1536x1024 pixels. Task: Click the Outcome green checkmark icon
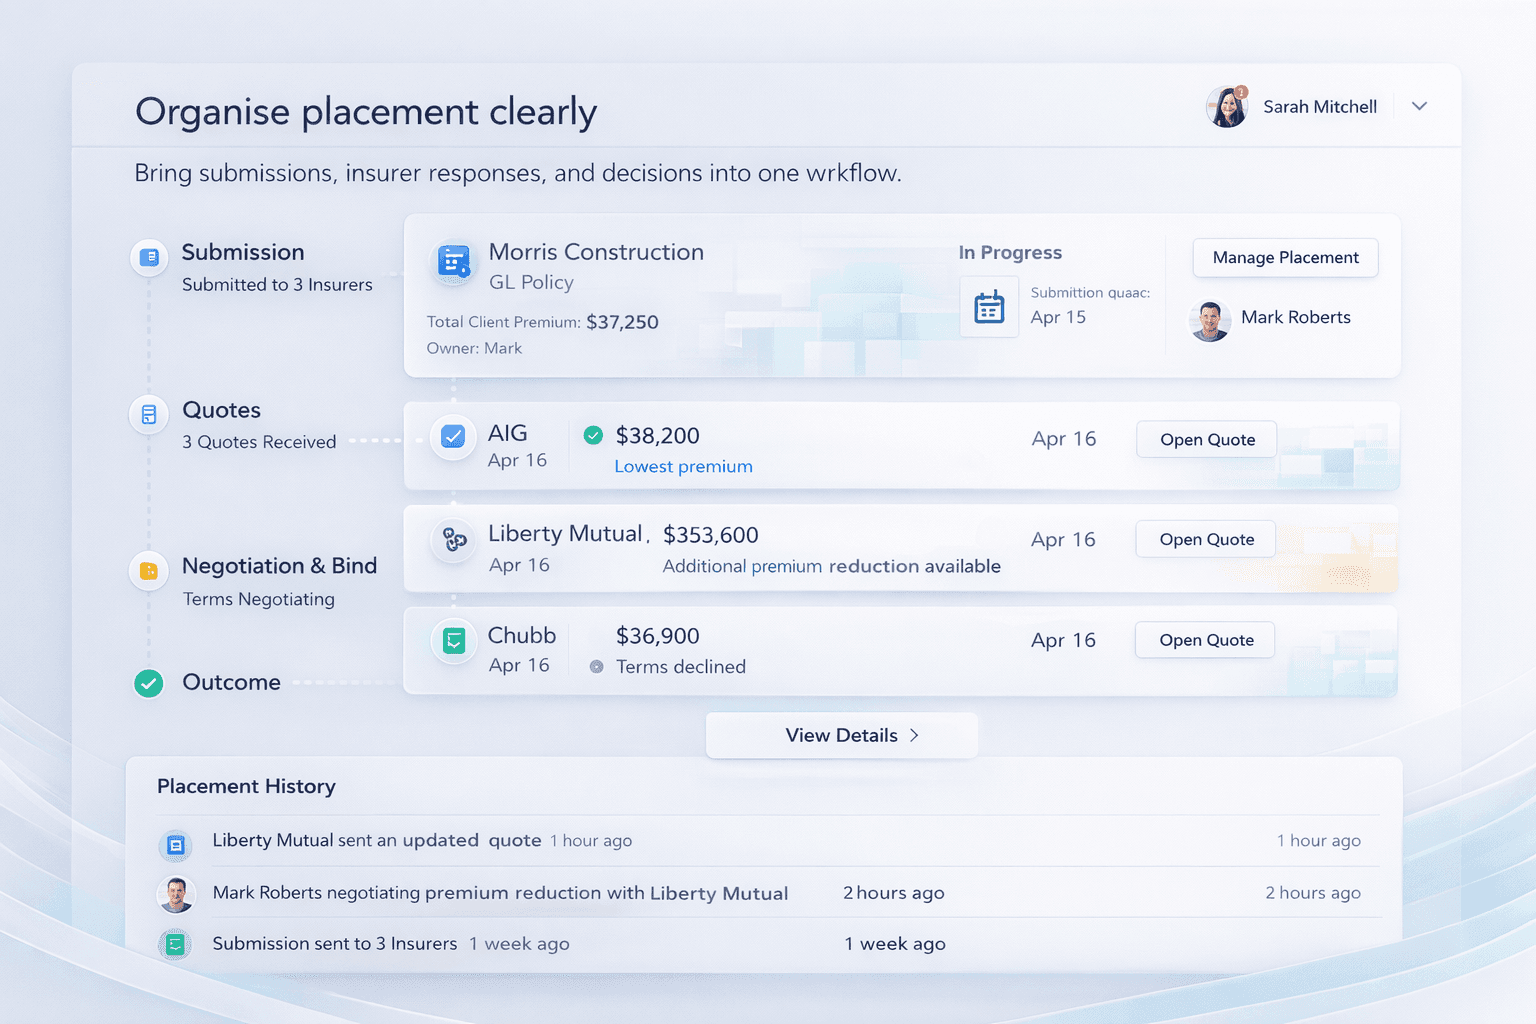tap(149, 684)
